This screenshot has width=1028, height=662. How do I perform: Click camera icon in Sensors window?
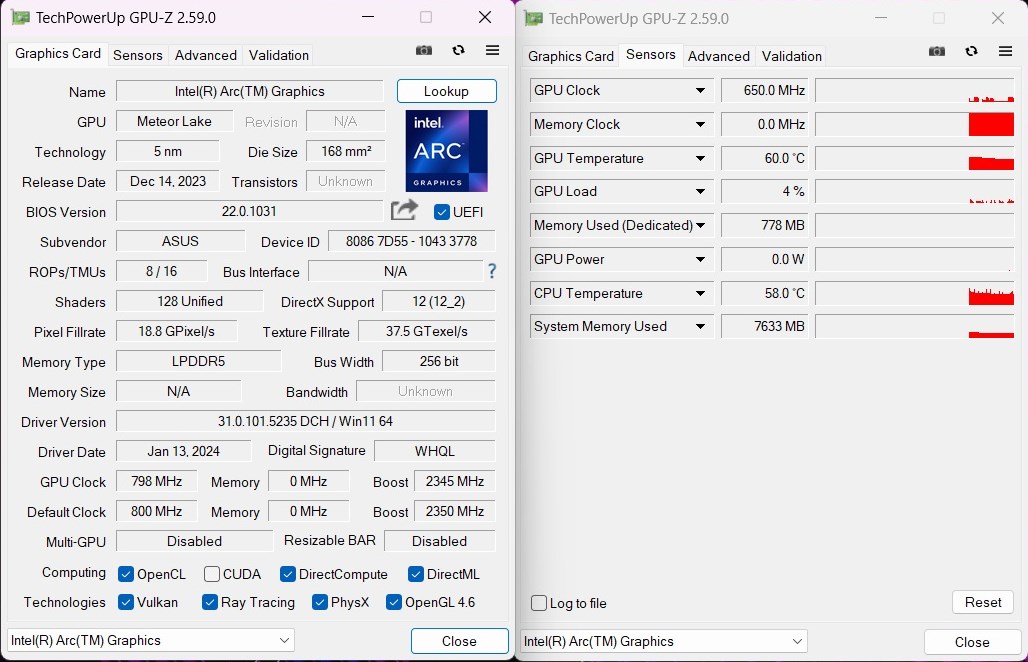(937, 52)
